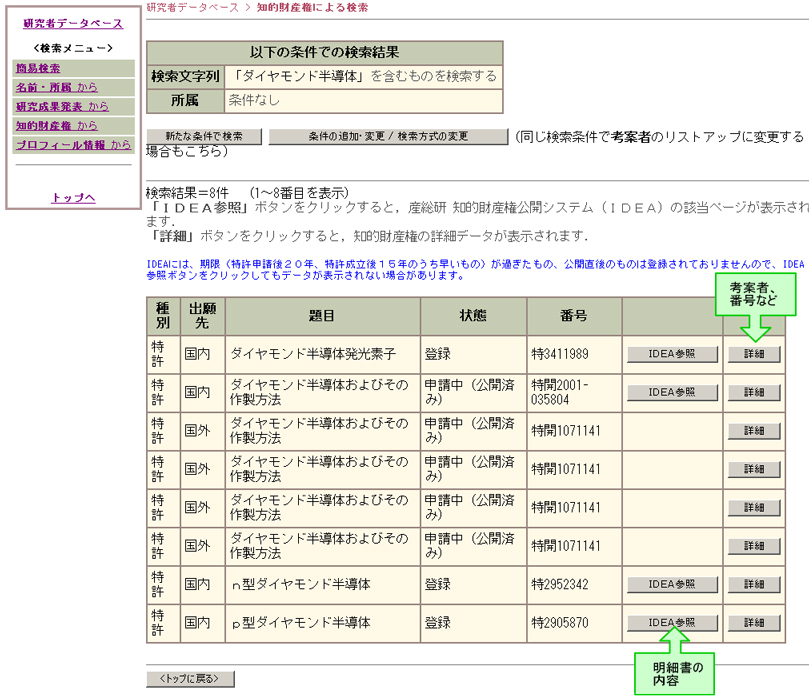Click IDEA参照 for ダイヤモンド半導体発光素子
This screenshot has height=696, width=809.
pos(672,354)
